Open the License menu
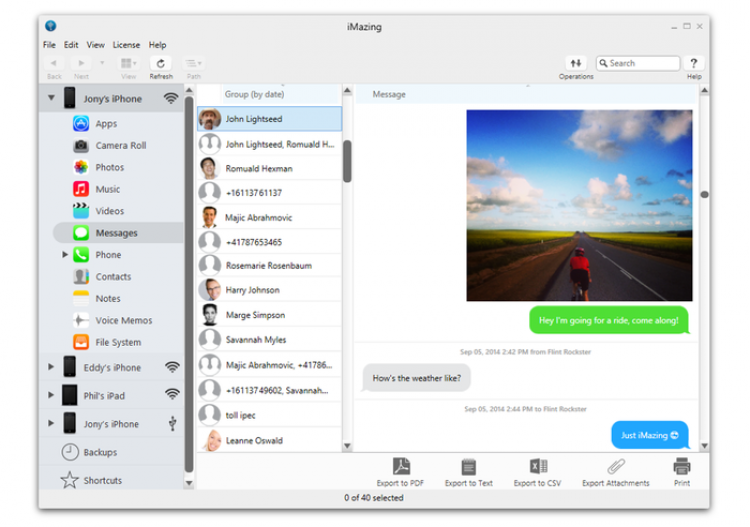Viewport: 750px width, 527px height. point(126,45)
